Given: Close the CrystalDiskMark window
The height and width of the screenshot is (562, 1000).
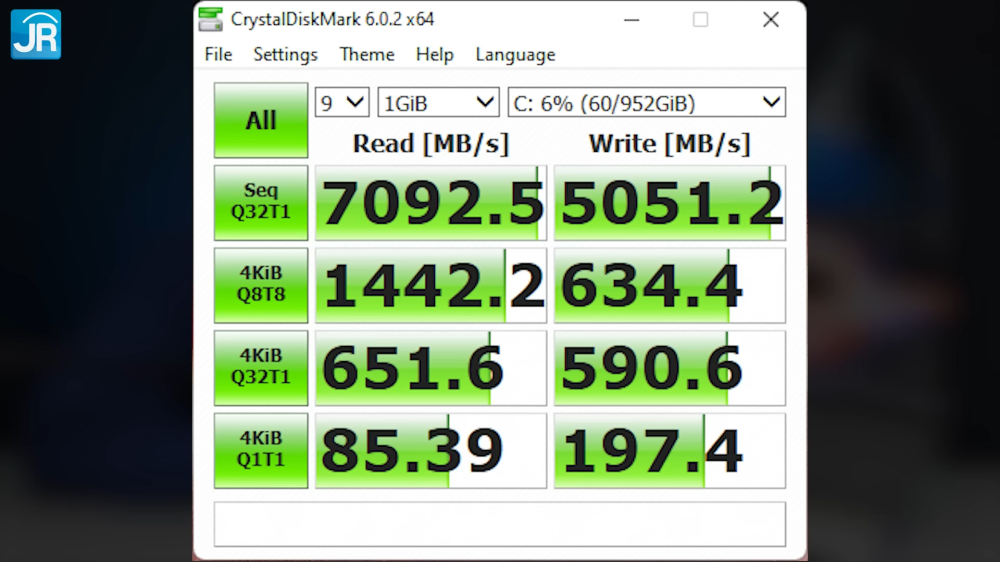Looking at the screenshot, I should coord(771,20).
